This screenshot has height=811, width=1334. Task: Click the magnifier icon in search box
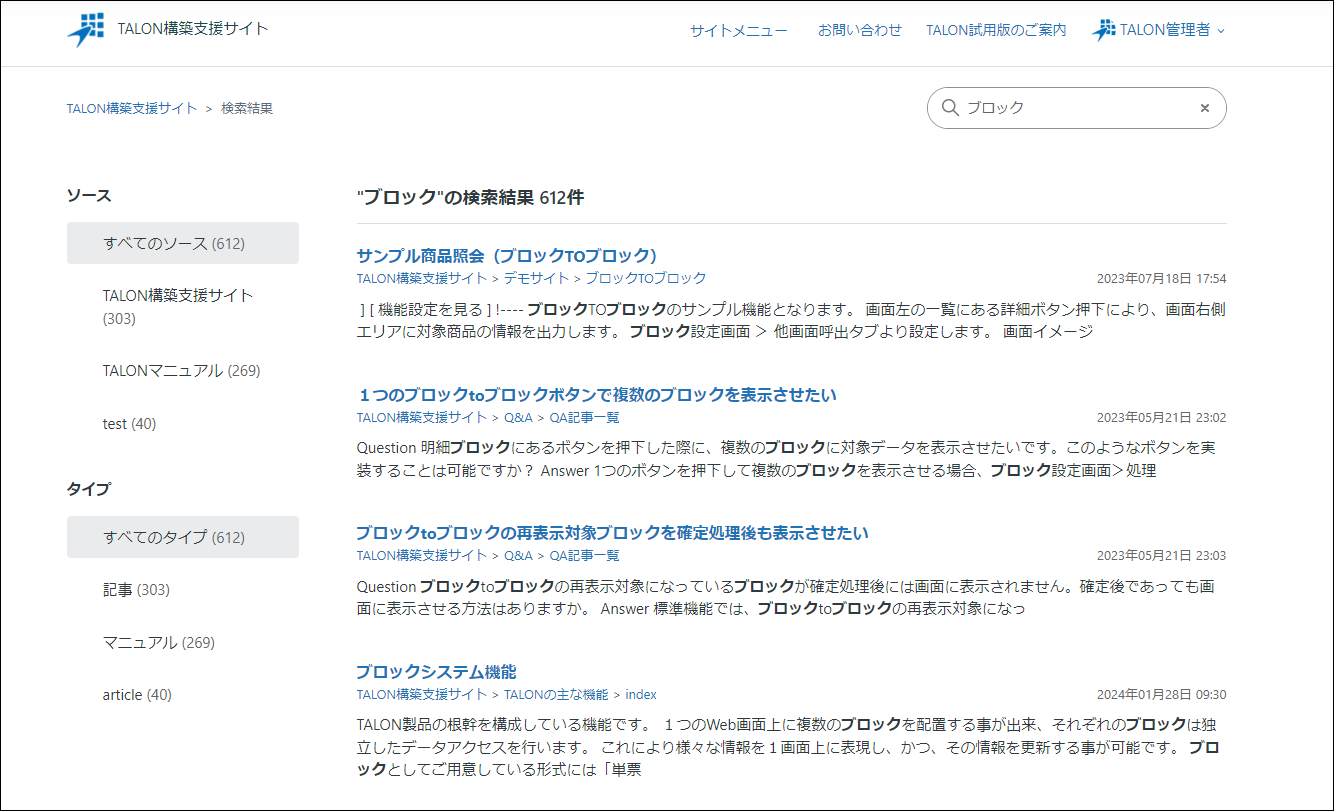950,107
